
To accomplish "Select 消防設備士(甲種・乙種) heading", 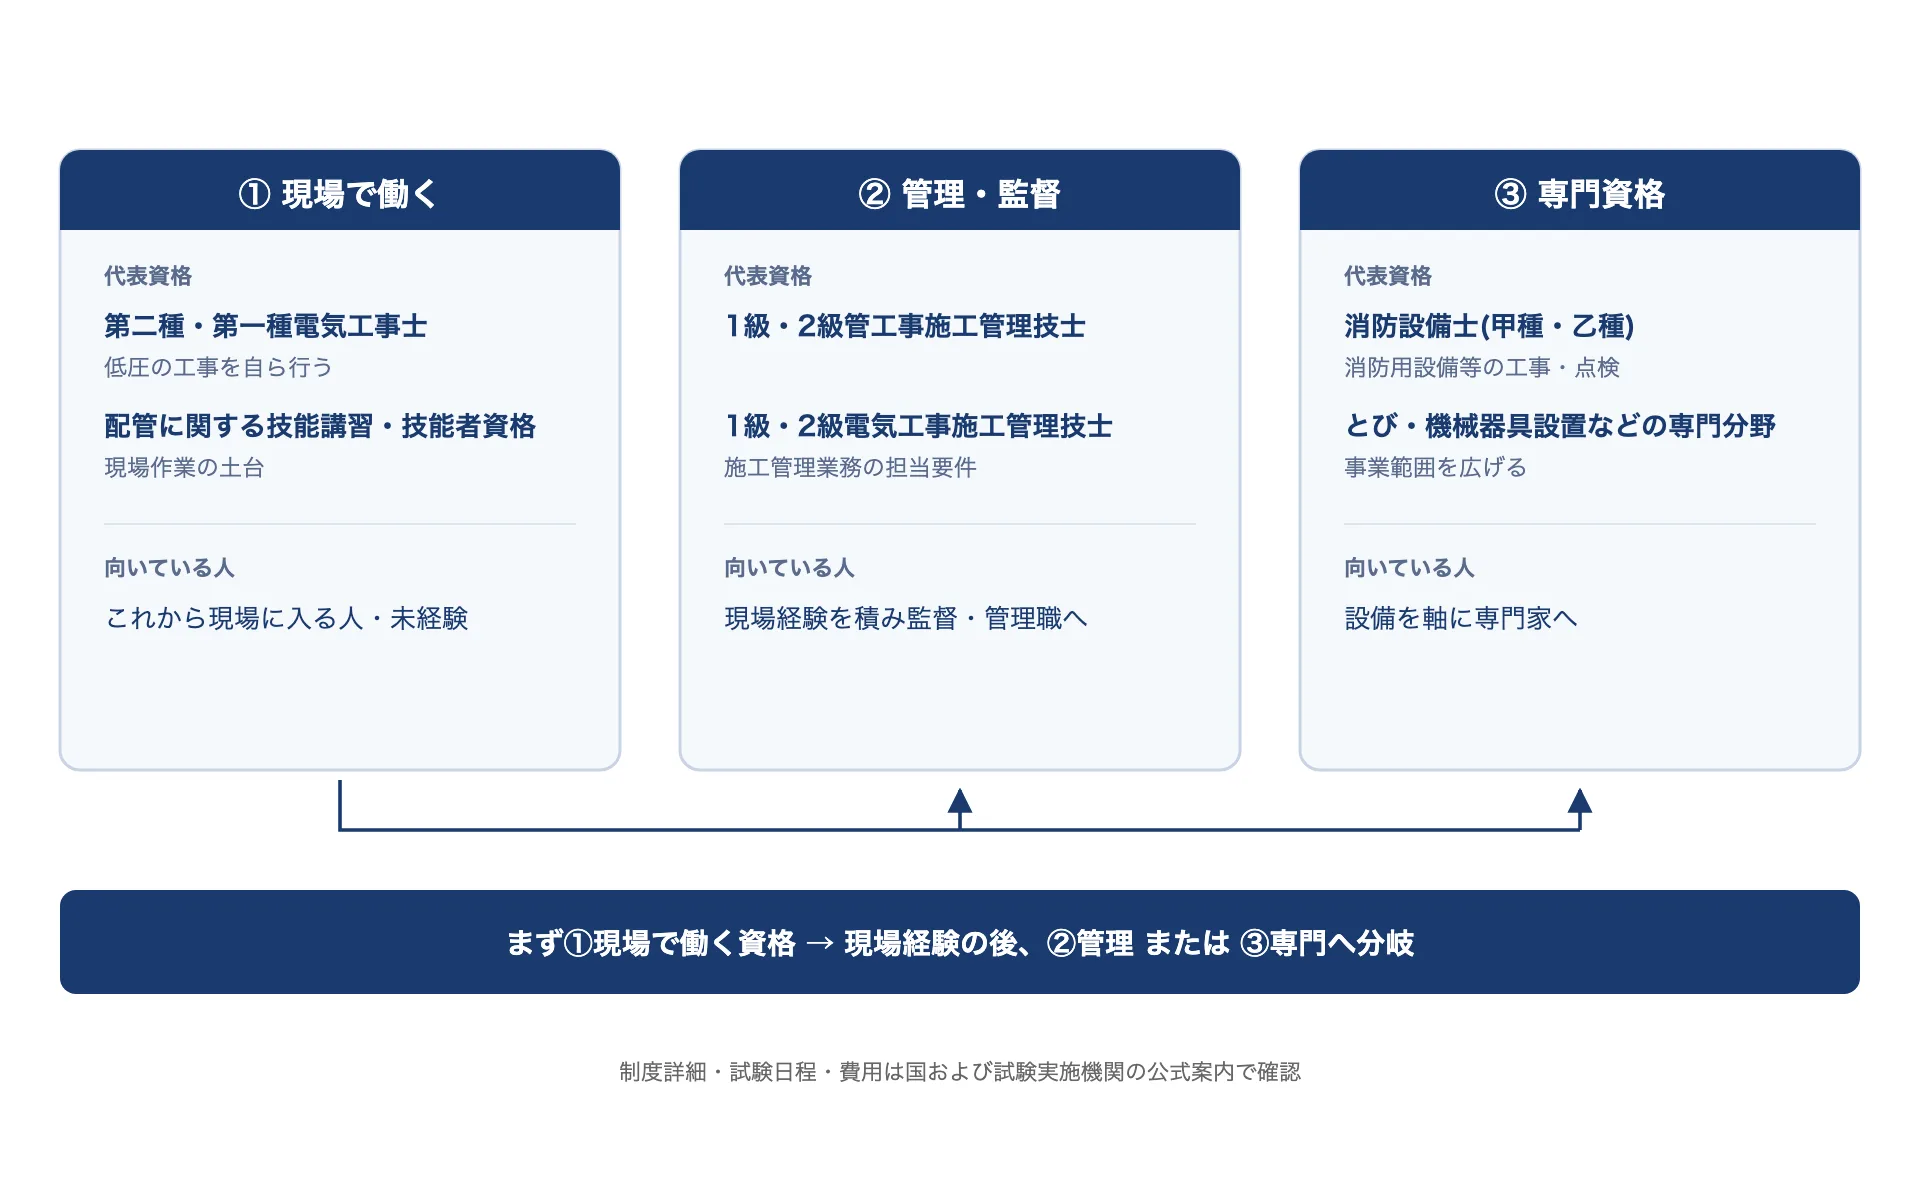I will [1489, 326].
